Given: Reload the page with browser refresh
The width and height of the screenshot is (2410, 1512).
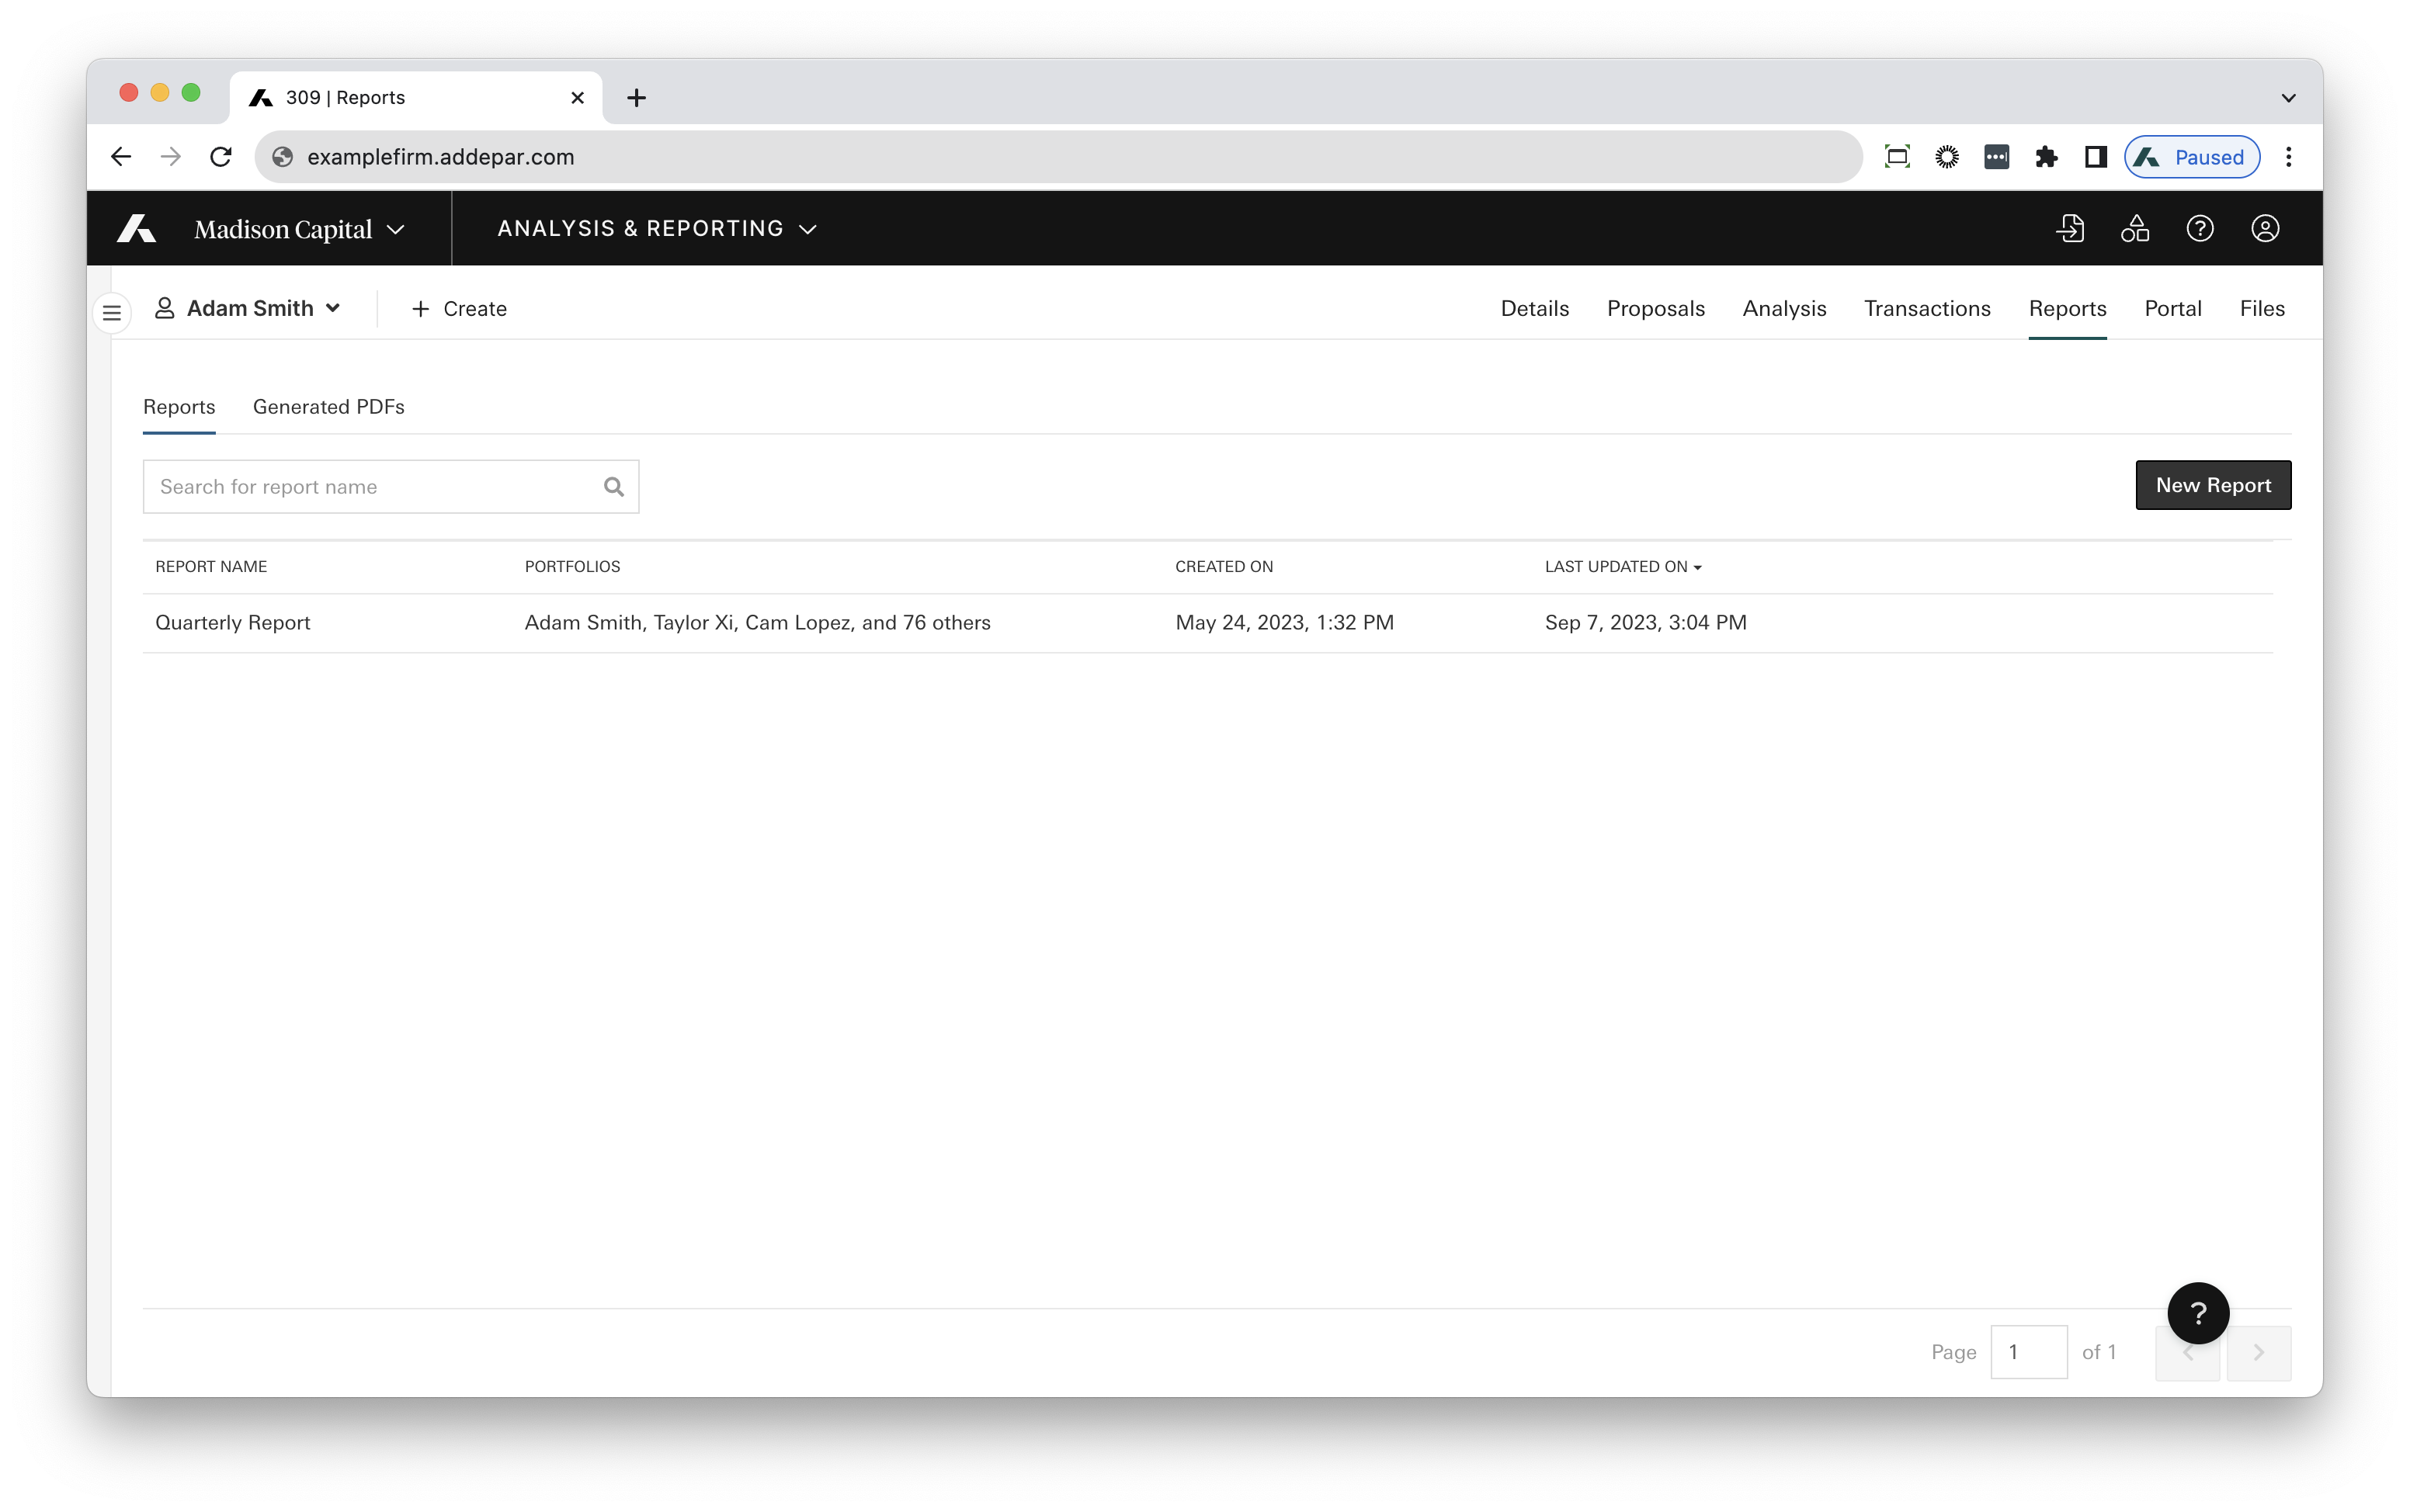Looking at the screenshot, I should click(x=221, y=157).
